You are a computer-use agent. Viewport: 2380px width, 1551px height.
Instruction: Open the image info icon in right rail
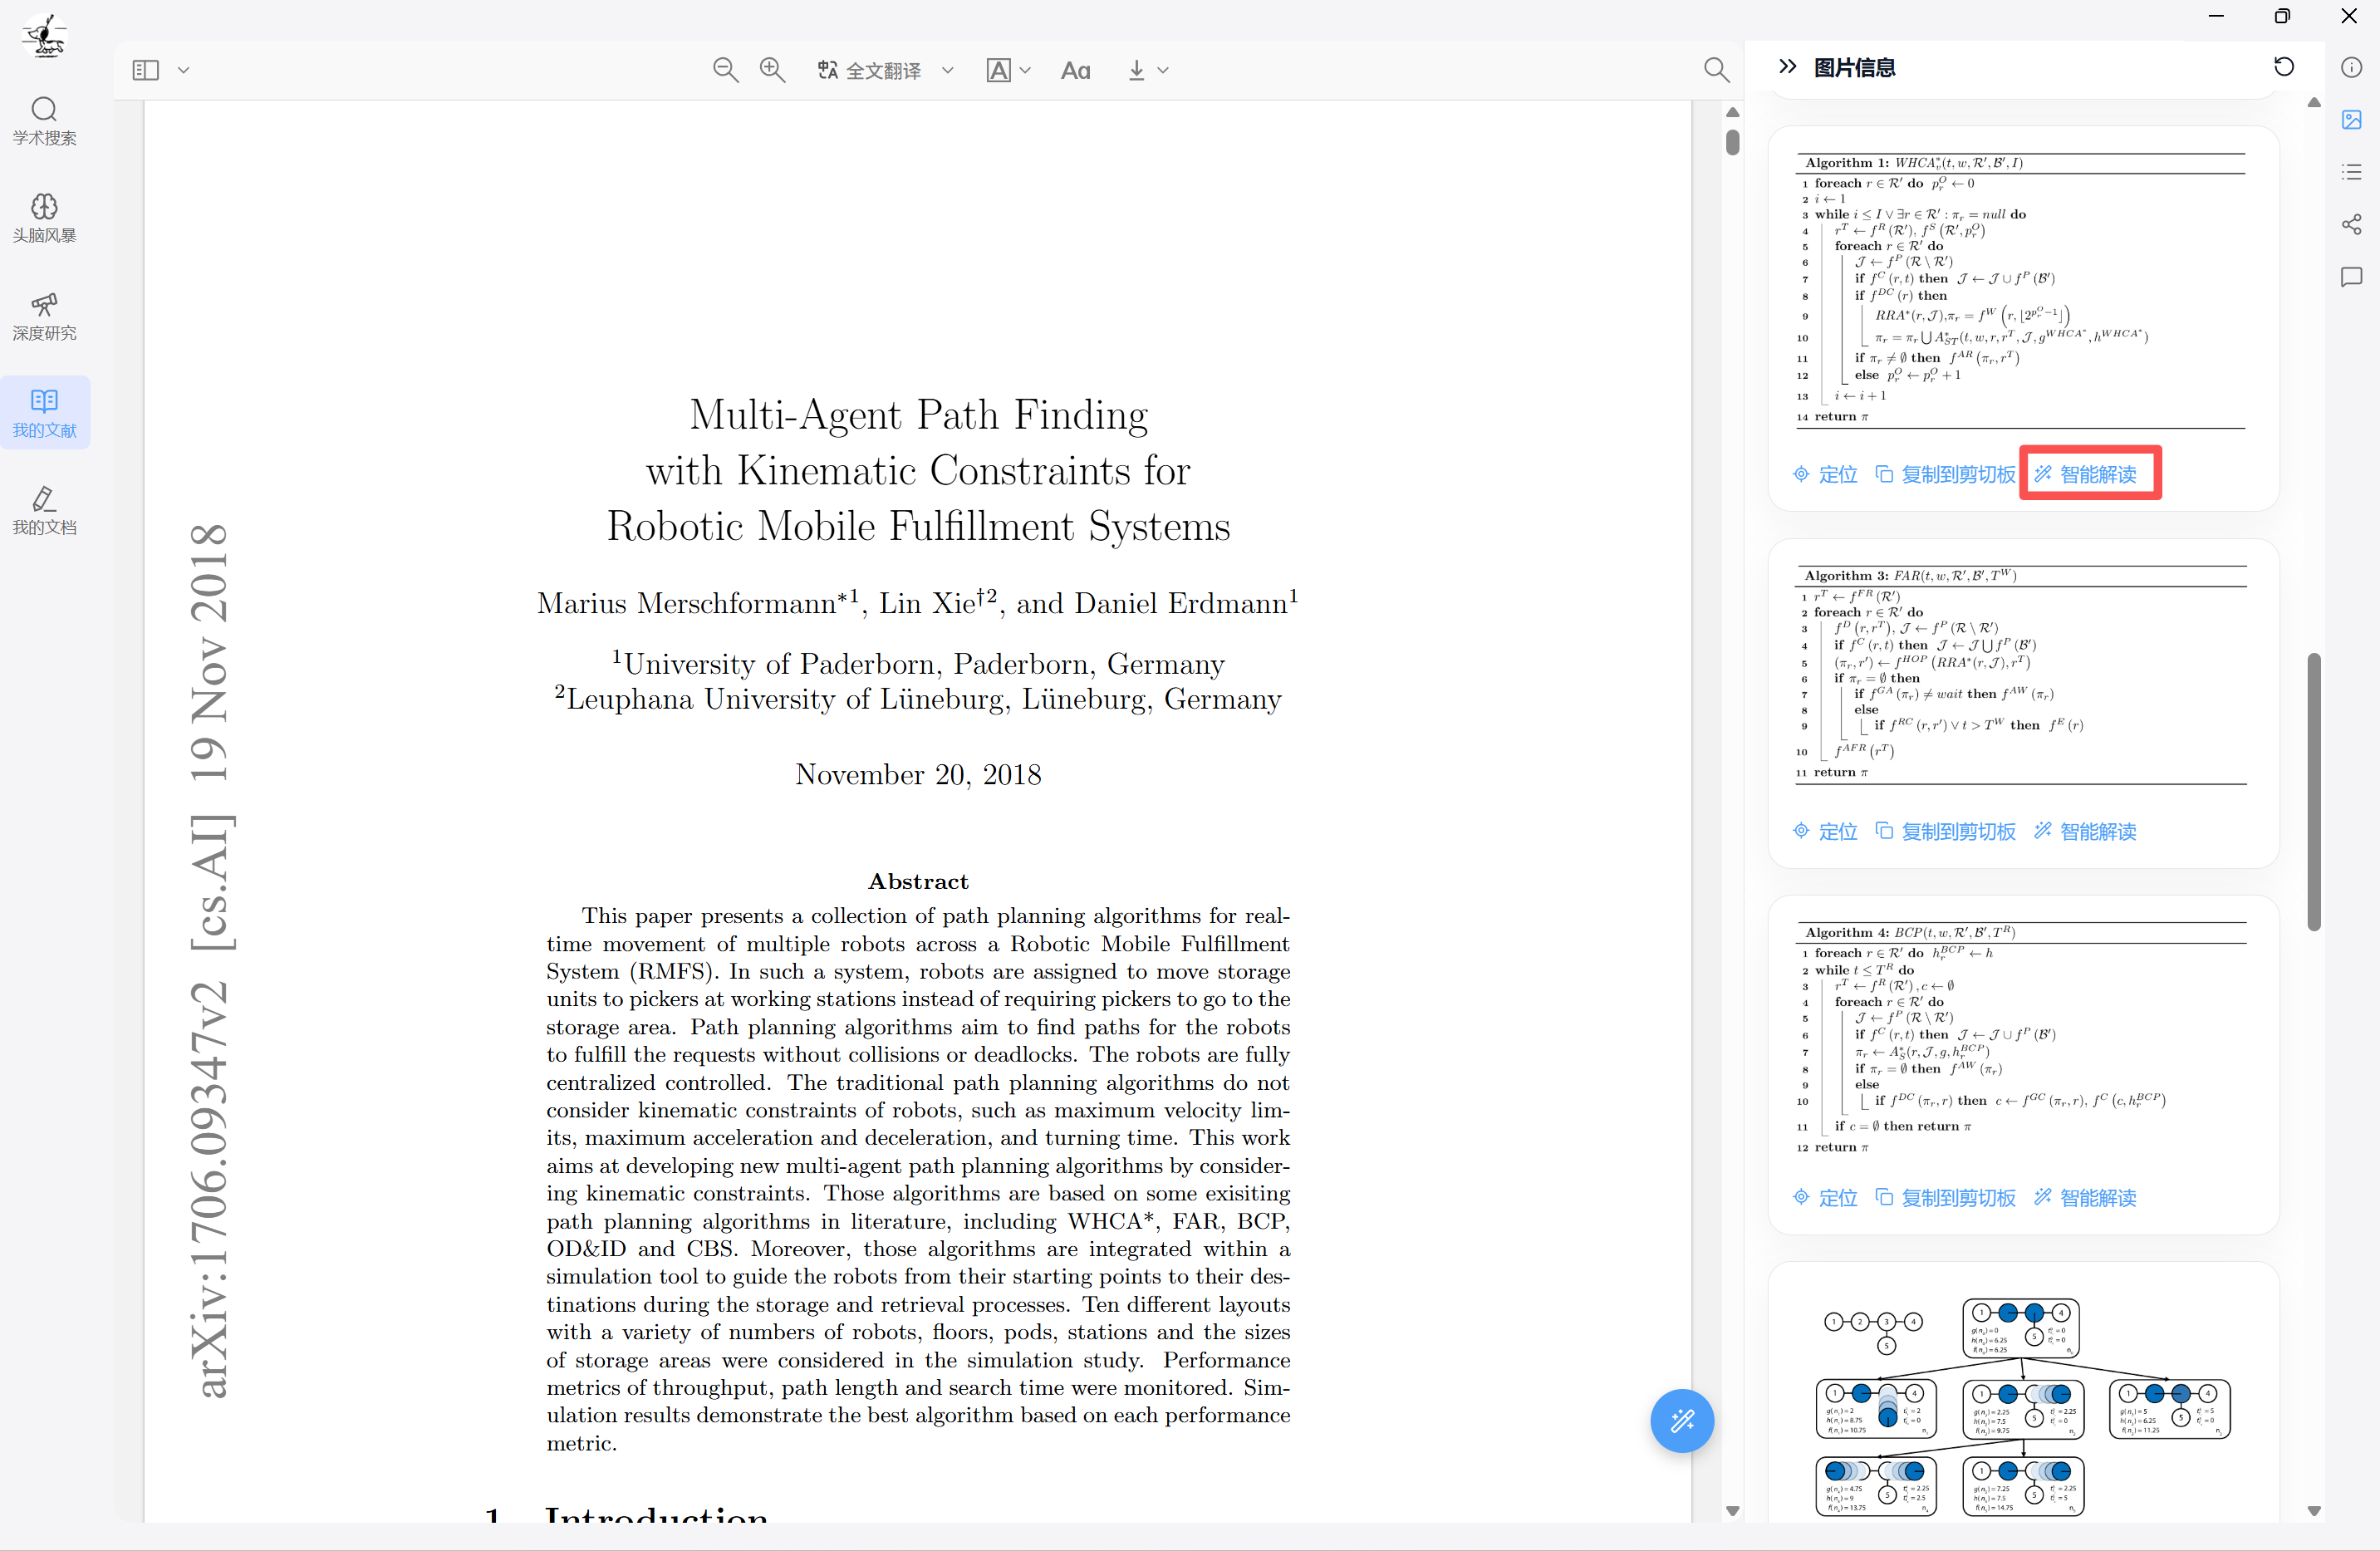click(x=2351, y=120)
